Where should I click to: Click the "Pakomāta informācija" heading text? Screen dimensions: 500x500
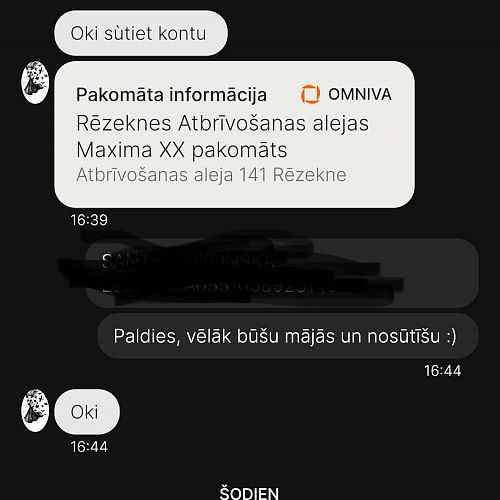tap(171, 95)
